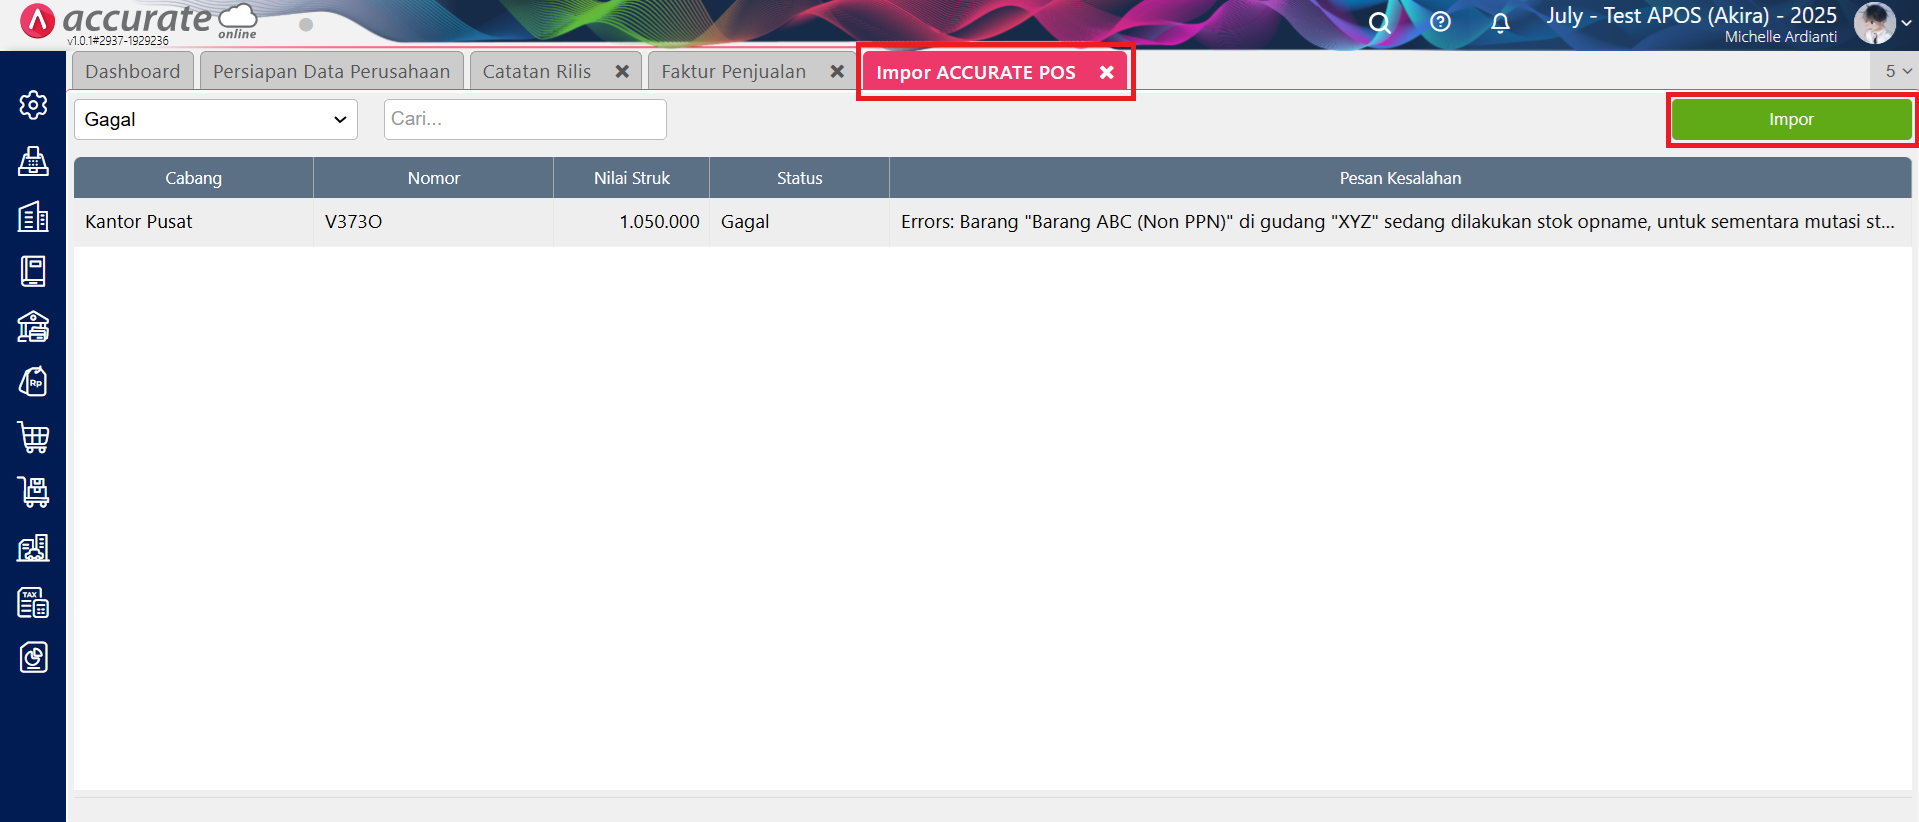Open the fixed assets factory icon

point(33,547)
